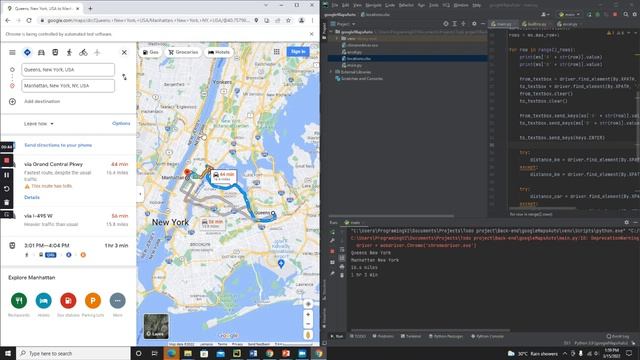The image size is (640, 360).
Task: Stop the running script in the Run panel
Action: pyautogui.click(x=332, y=251)
